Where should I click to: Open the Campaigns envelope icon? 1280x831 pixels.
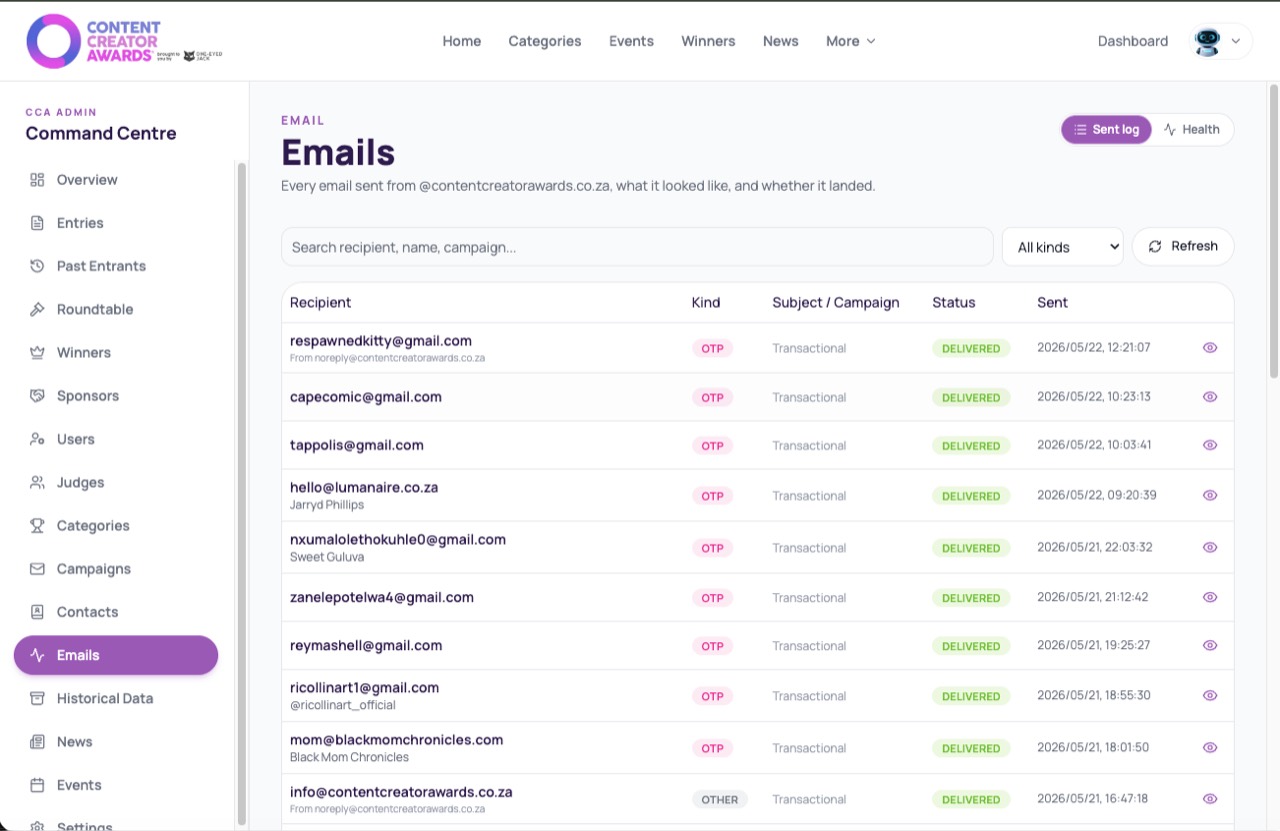click(x=37, y=569)
